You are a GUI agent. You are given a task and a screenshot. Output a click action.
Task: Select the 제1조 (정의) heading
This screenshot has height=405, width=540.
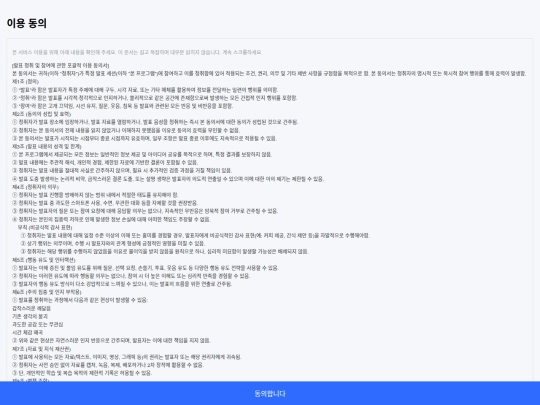click(x=25, y=82)
